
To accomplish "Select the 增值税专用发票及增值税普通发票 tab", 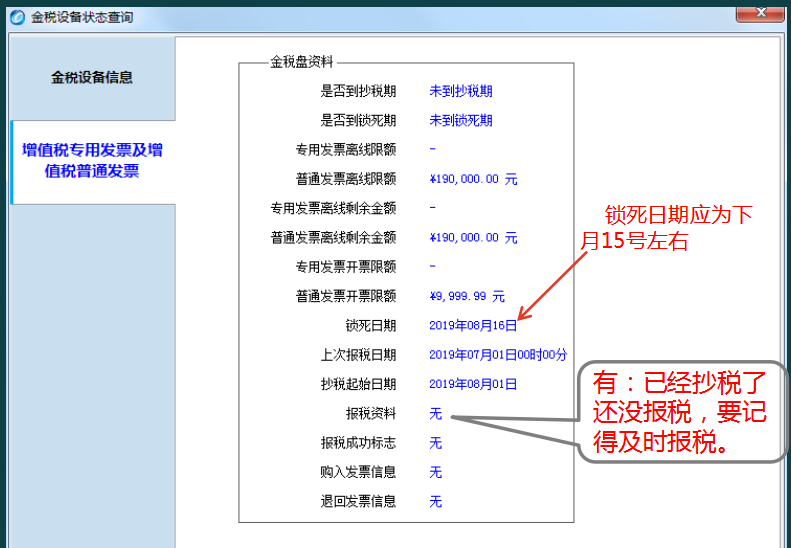I will point(92,161).
